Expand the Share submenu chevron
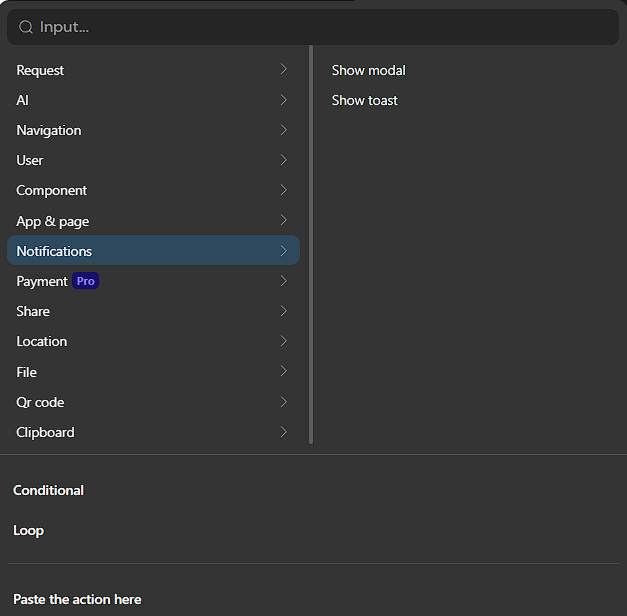The width and height of the screenshot is (627, 616). [284, 311]
